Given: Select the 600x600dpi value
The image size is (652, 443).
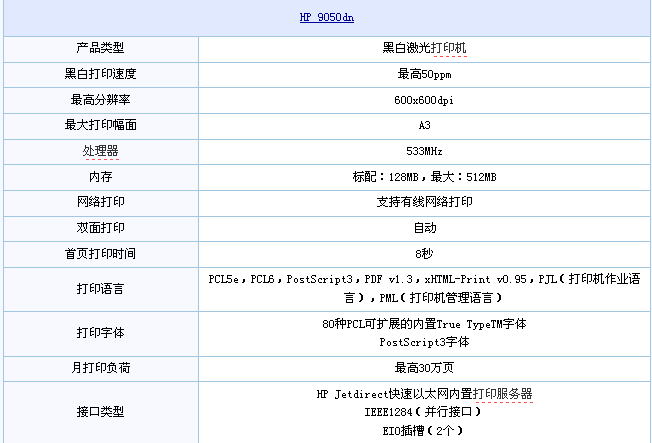Looking at the screenshot, I should coord(424,100).
